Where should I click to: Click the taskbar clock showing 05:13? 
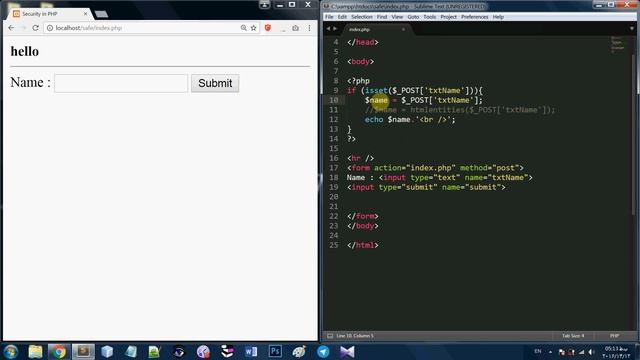point(616,352)
